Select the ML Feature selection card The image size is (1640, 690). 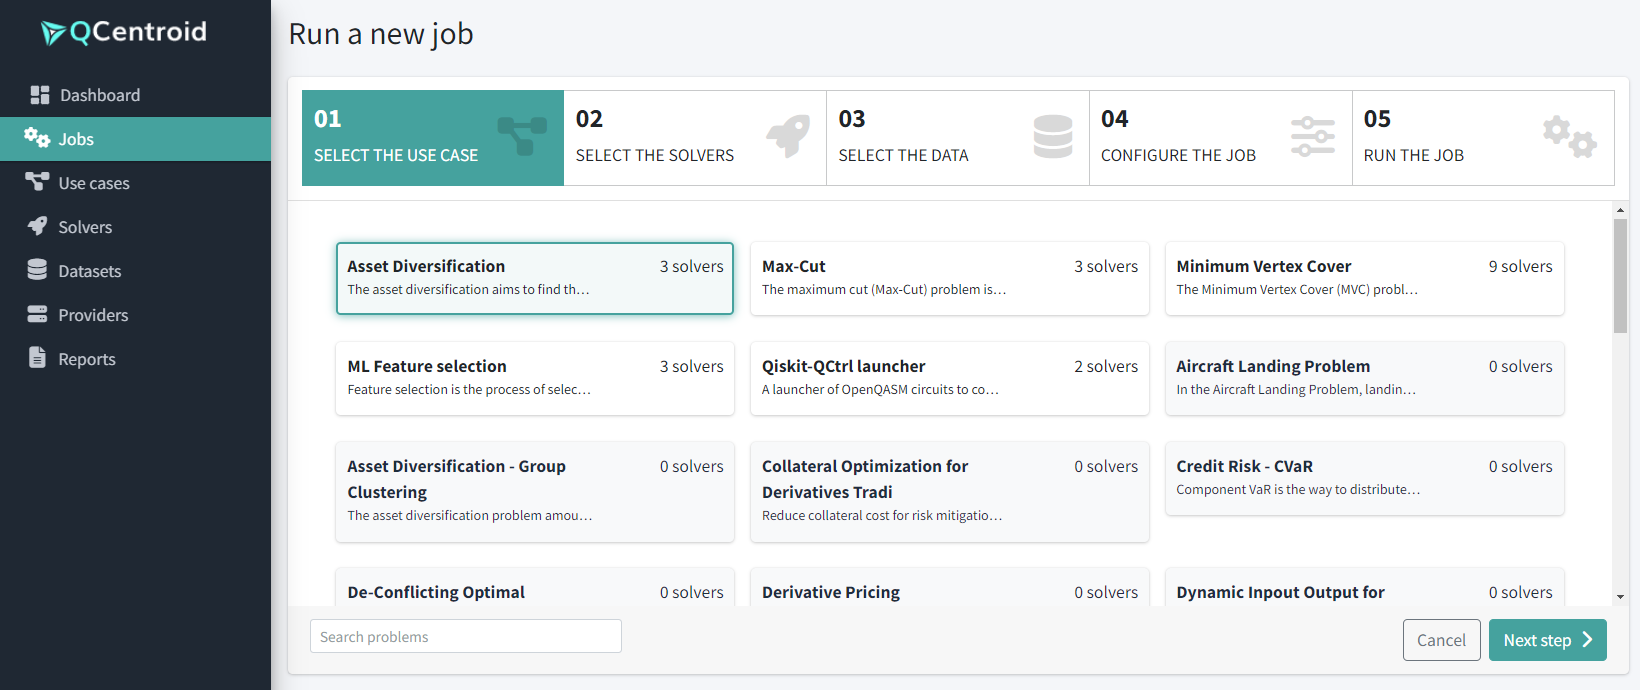pyautogui.click(x=534, y=378)
